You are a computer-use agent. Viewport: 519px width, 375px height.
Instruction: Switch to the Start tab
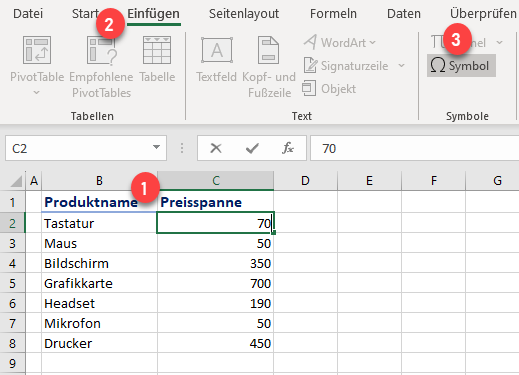click(x=85, y=14)
